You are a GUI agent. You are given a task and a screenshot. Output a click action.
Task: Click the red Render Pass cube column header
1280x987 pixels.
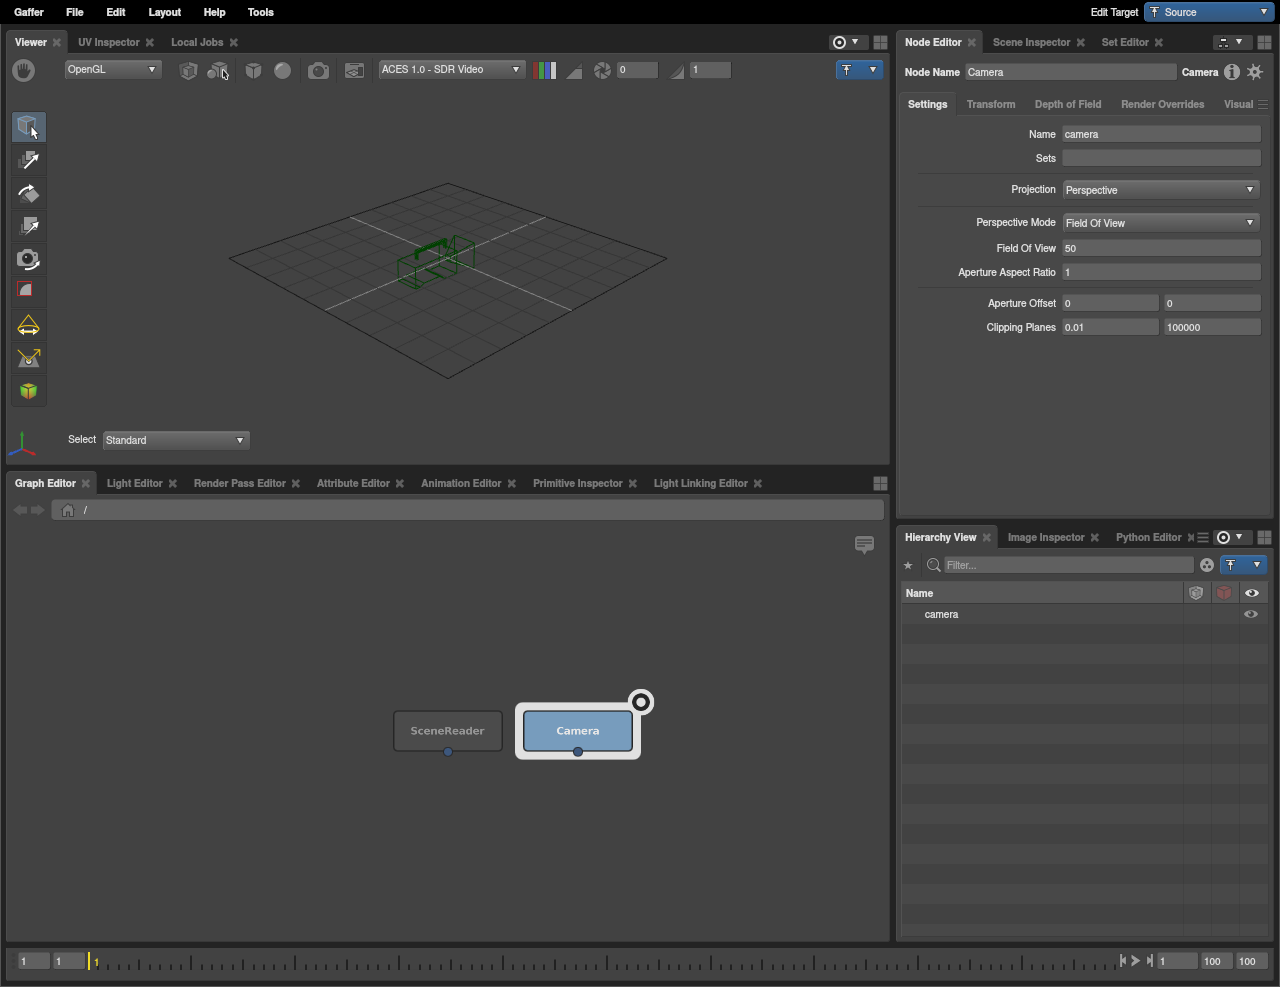1224,593
